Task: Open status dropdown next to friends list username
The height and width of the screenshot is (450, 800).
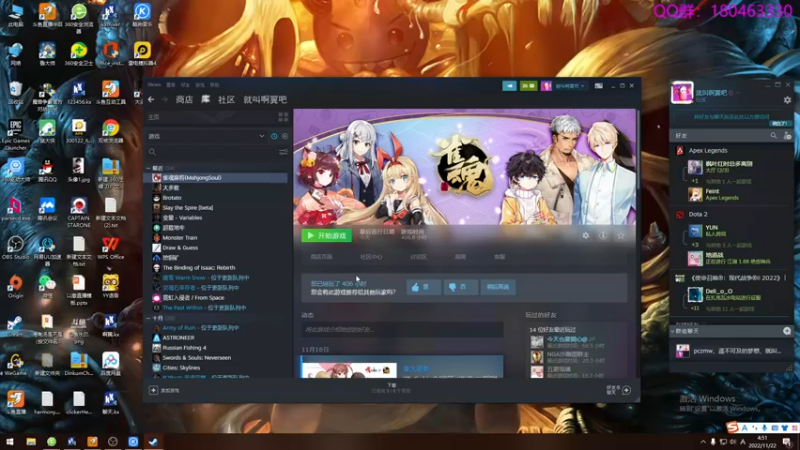Action: point(738,93)
